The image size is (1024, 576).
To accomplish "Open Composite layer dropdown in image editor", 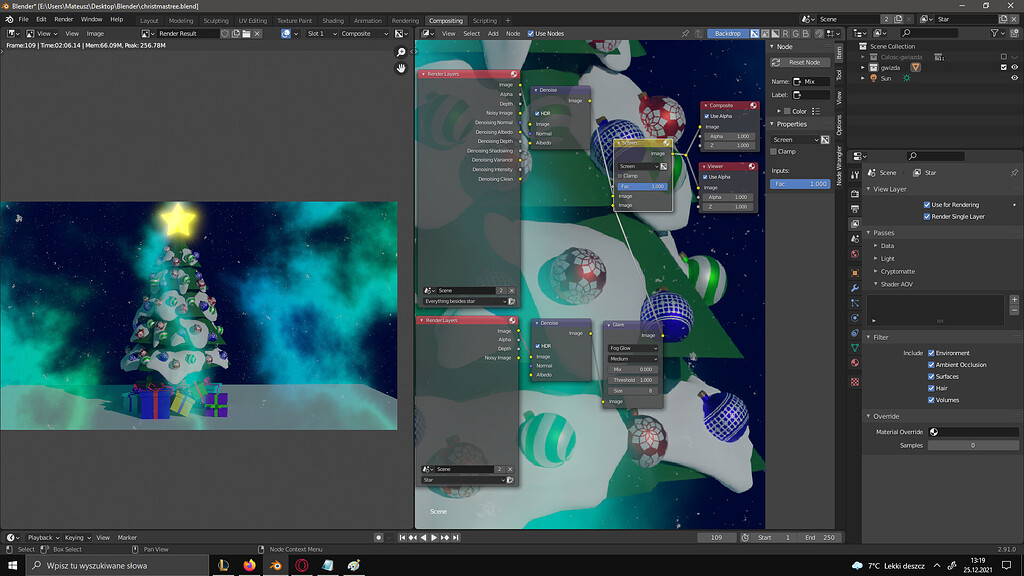I will point(364,33).
